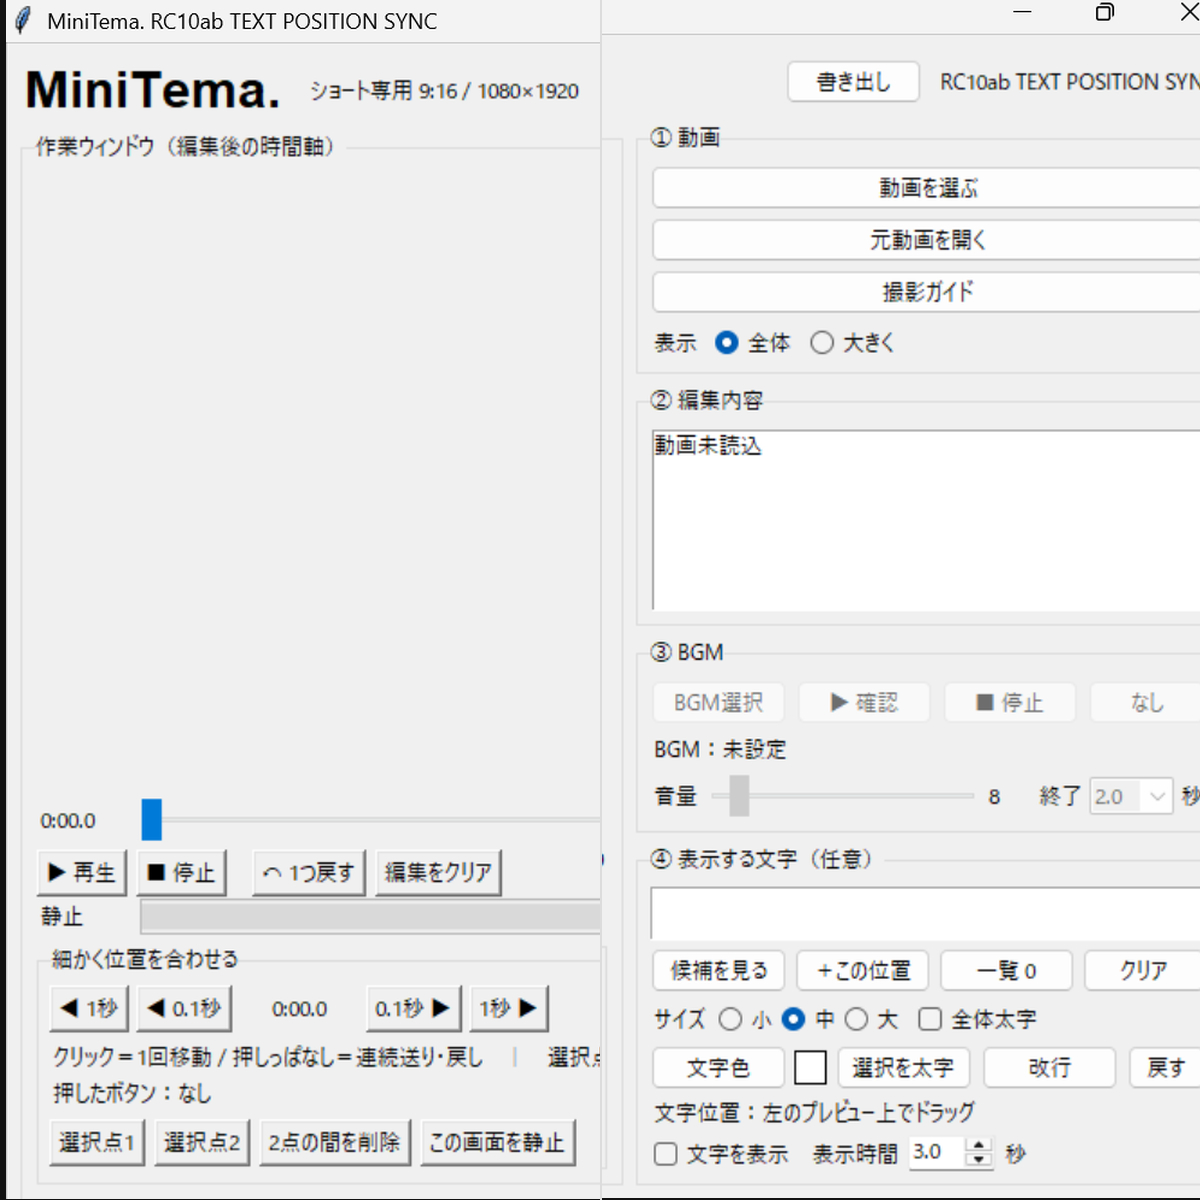The height and width of the screenshot is (1200, 1200).
Task: Increase 表示時間 with the up arrow
Action: tap(979, 1145)
